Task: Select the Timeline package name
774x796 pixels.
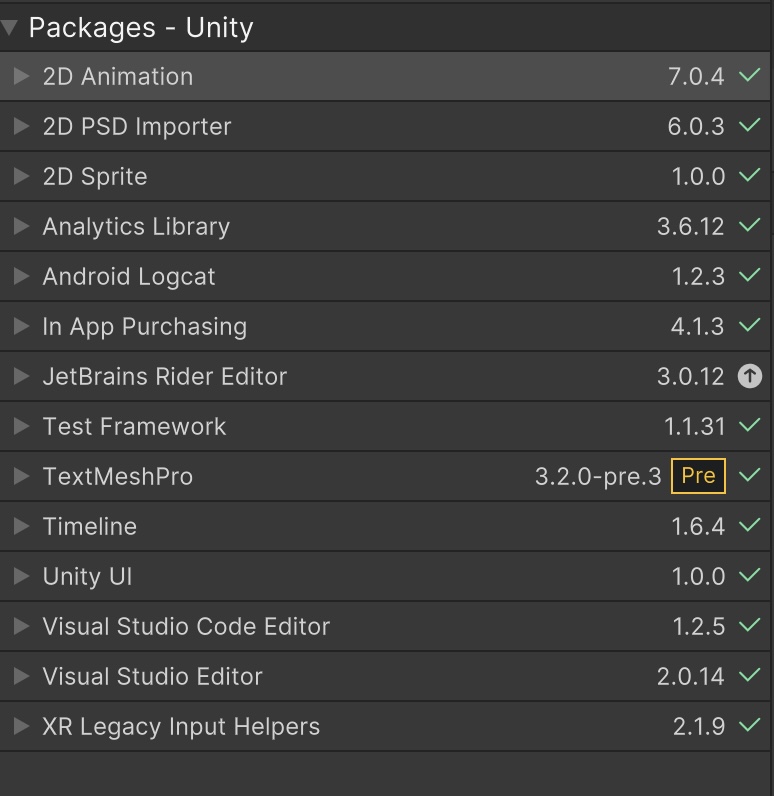Action: [90, 526]
